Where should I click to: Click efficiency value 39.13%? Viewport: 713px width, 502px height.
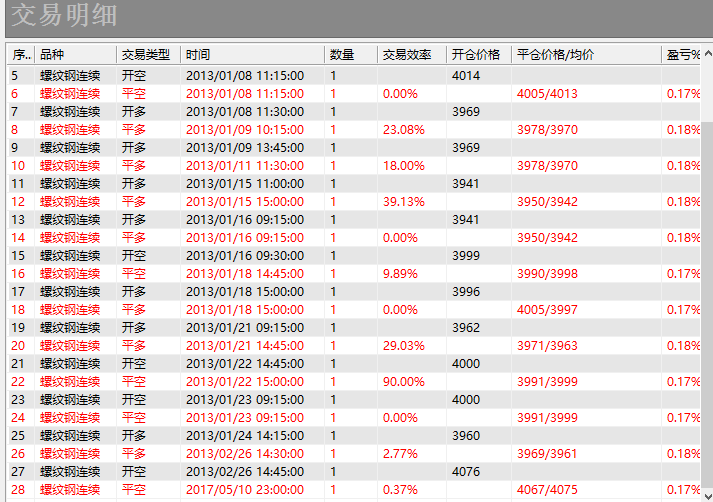(403, 201)
